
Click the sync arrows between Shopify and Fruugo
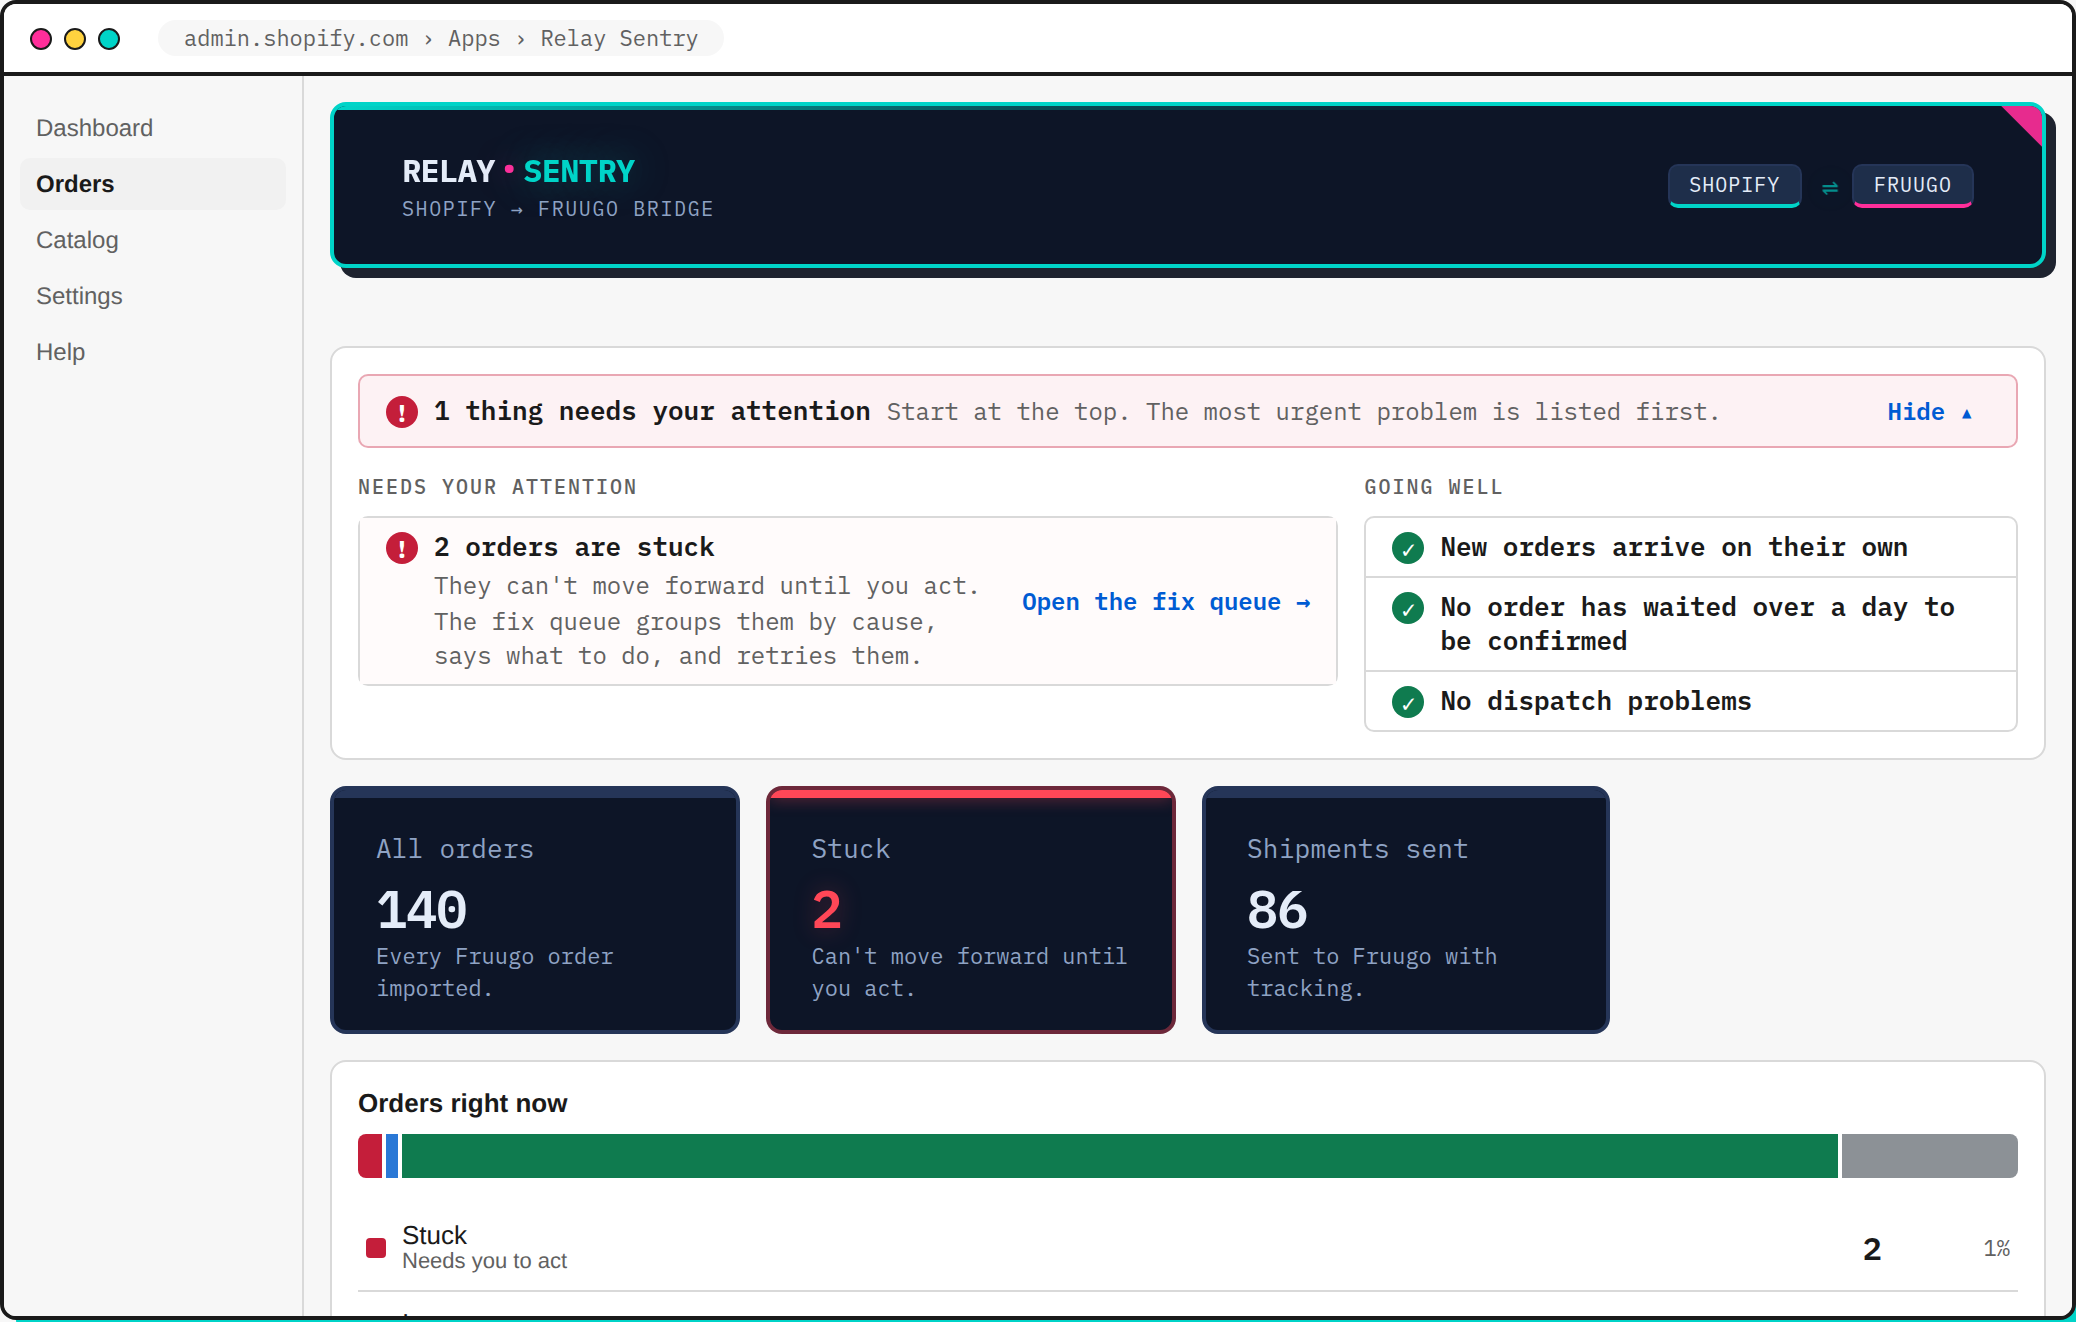[x=1829, y=187]
